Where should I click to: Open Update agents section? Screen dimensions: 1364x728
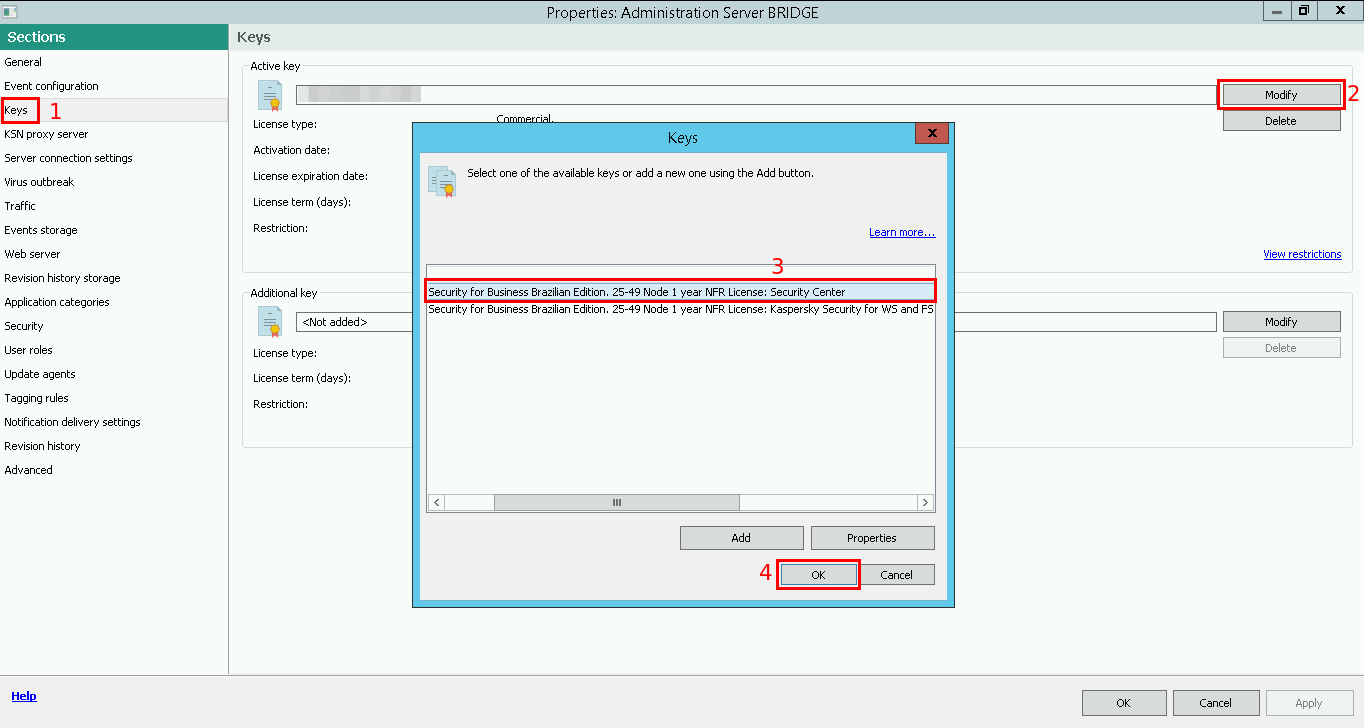[x=40, y=374]
